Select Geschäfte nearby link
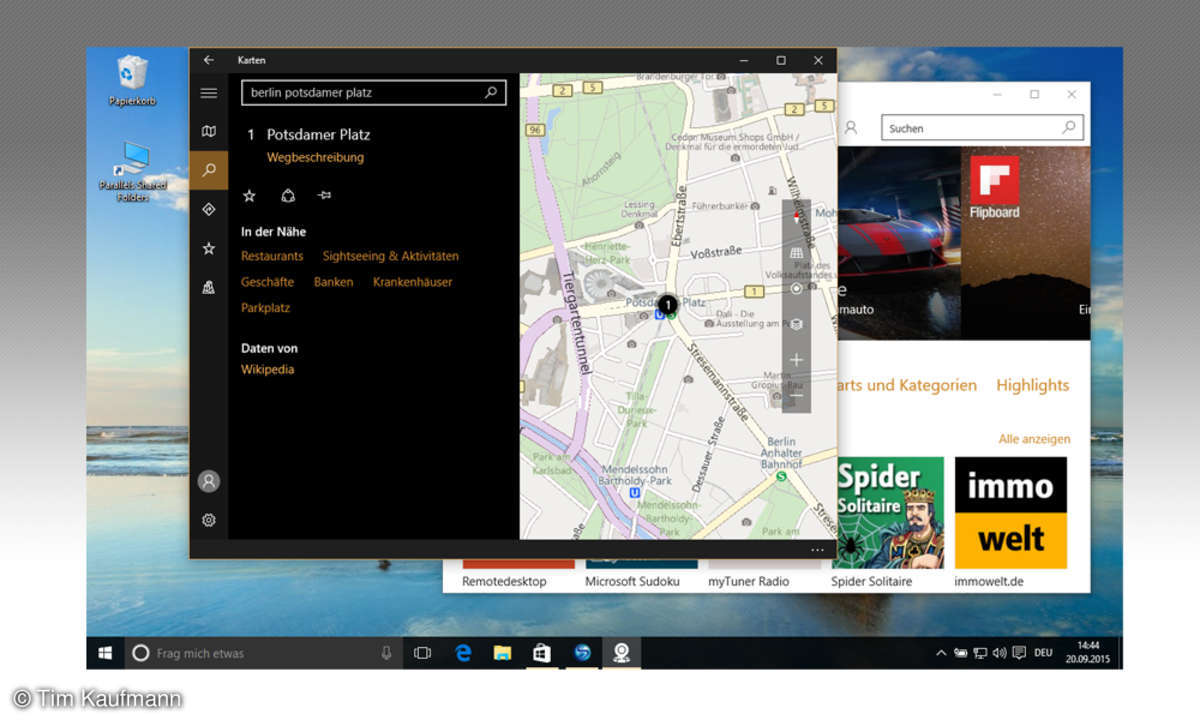Screen dimensions: 1200x720 267,282
